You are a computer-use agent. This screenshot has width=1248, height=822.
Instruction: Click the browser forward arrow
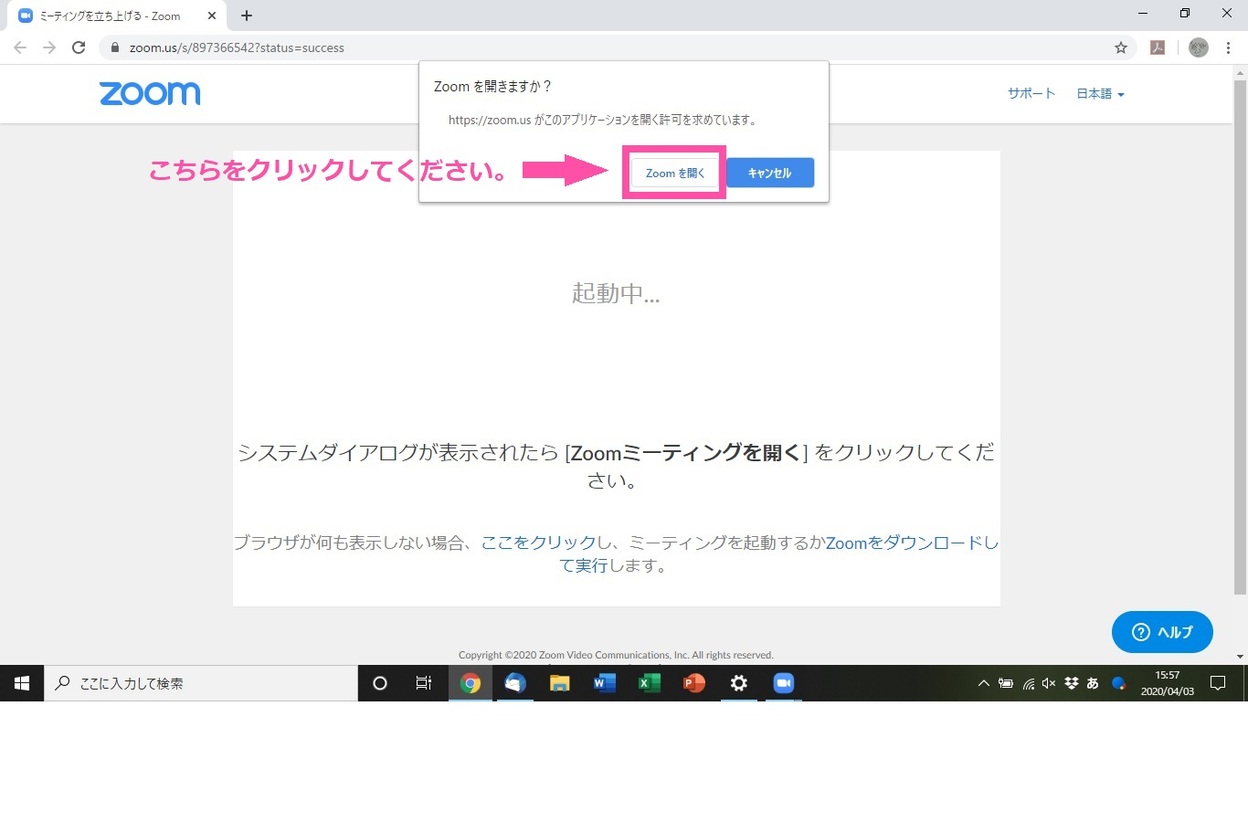[49, 47]
